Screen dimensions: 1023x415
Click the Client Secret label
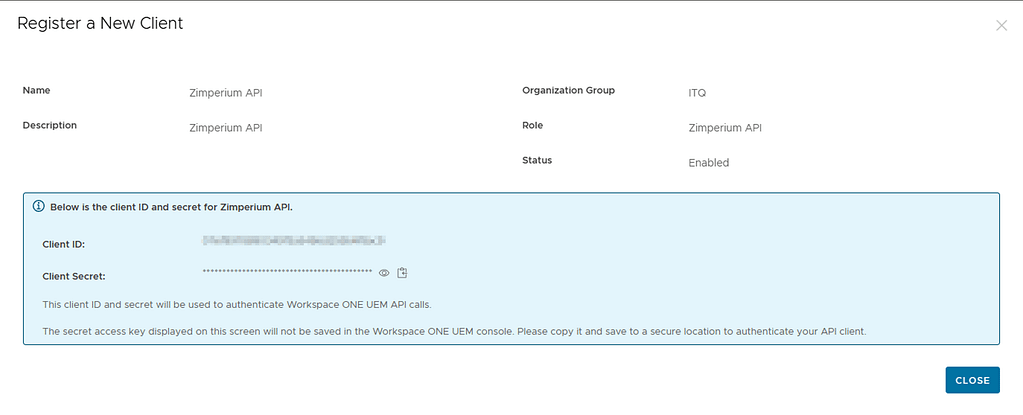click(74, 276)
